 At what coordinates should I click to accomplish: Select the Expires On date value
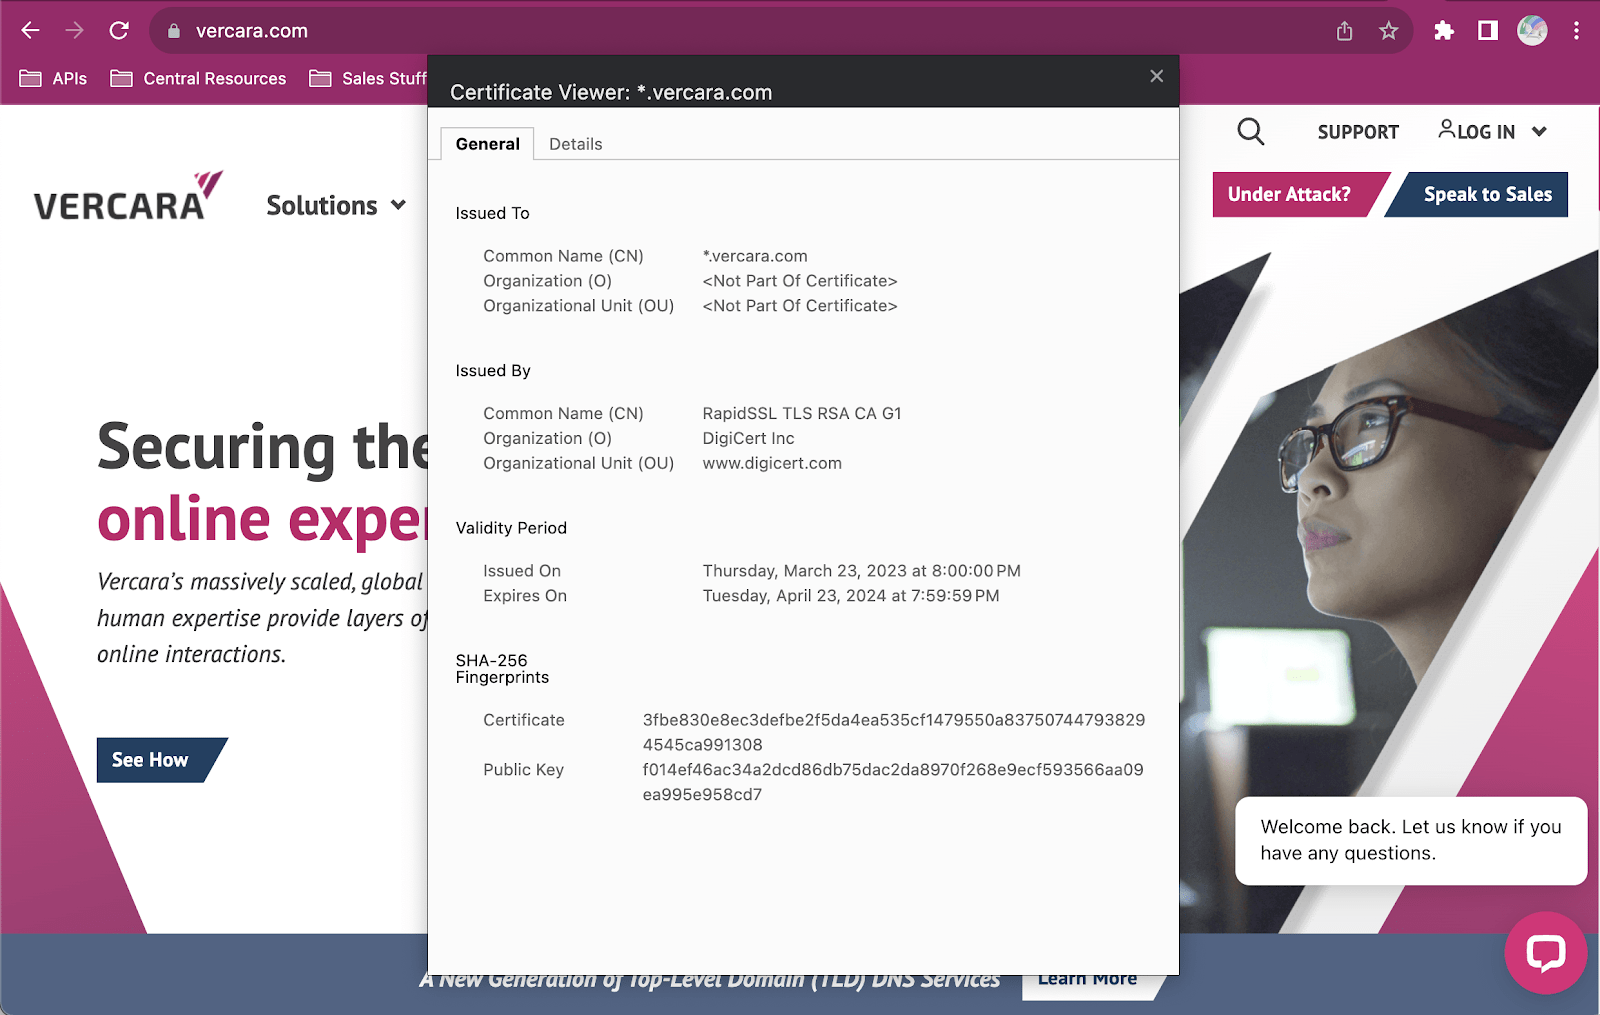click(851, 596)
